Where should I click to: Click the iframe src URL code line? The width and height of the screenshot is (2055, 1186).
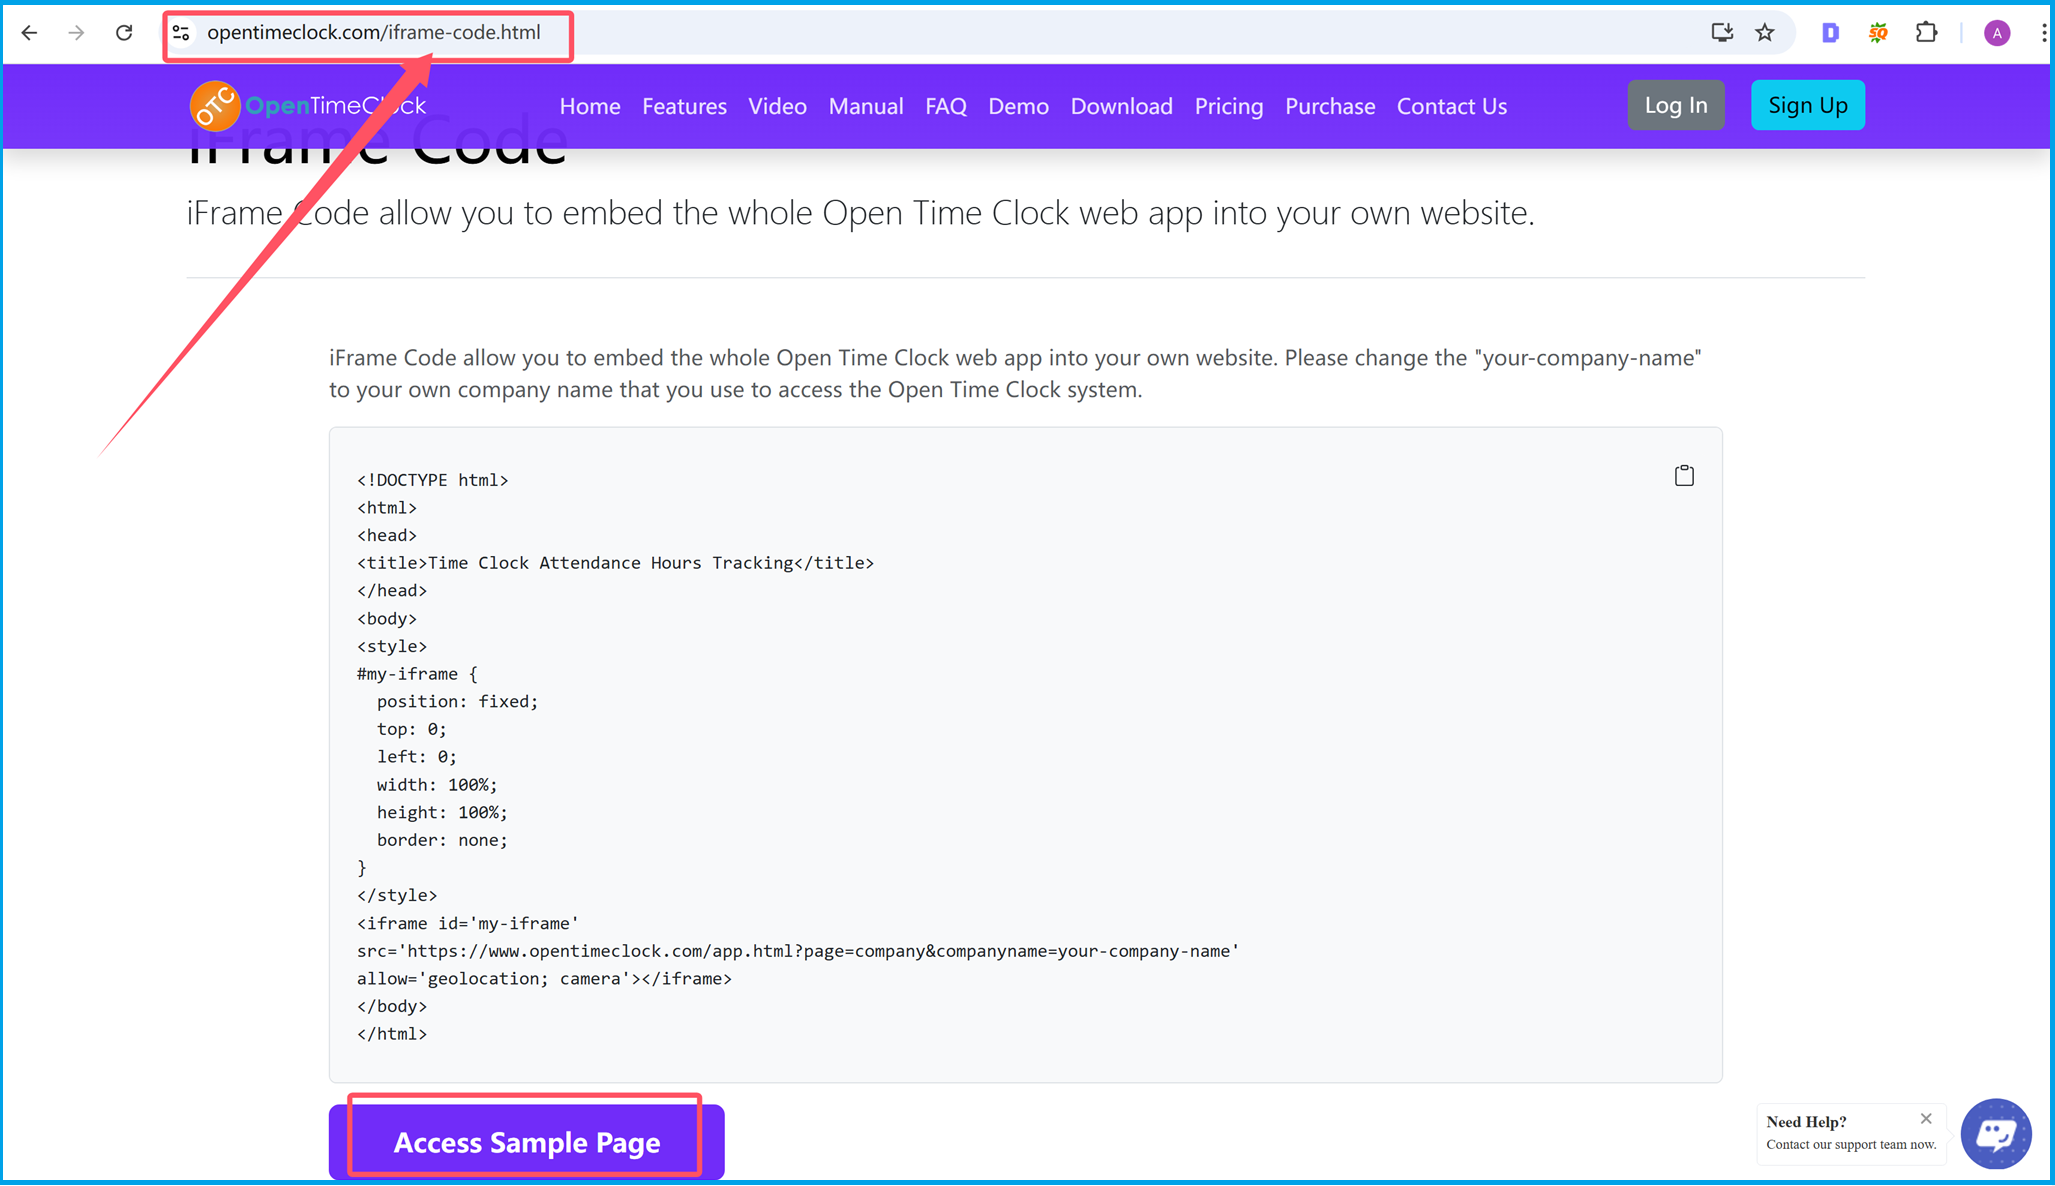798,951
